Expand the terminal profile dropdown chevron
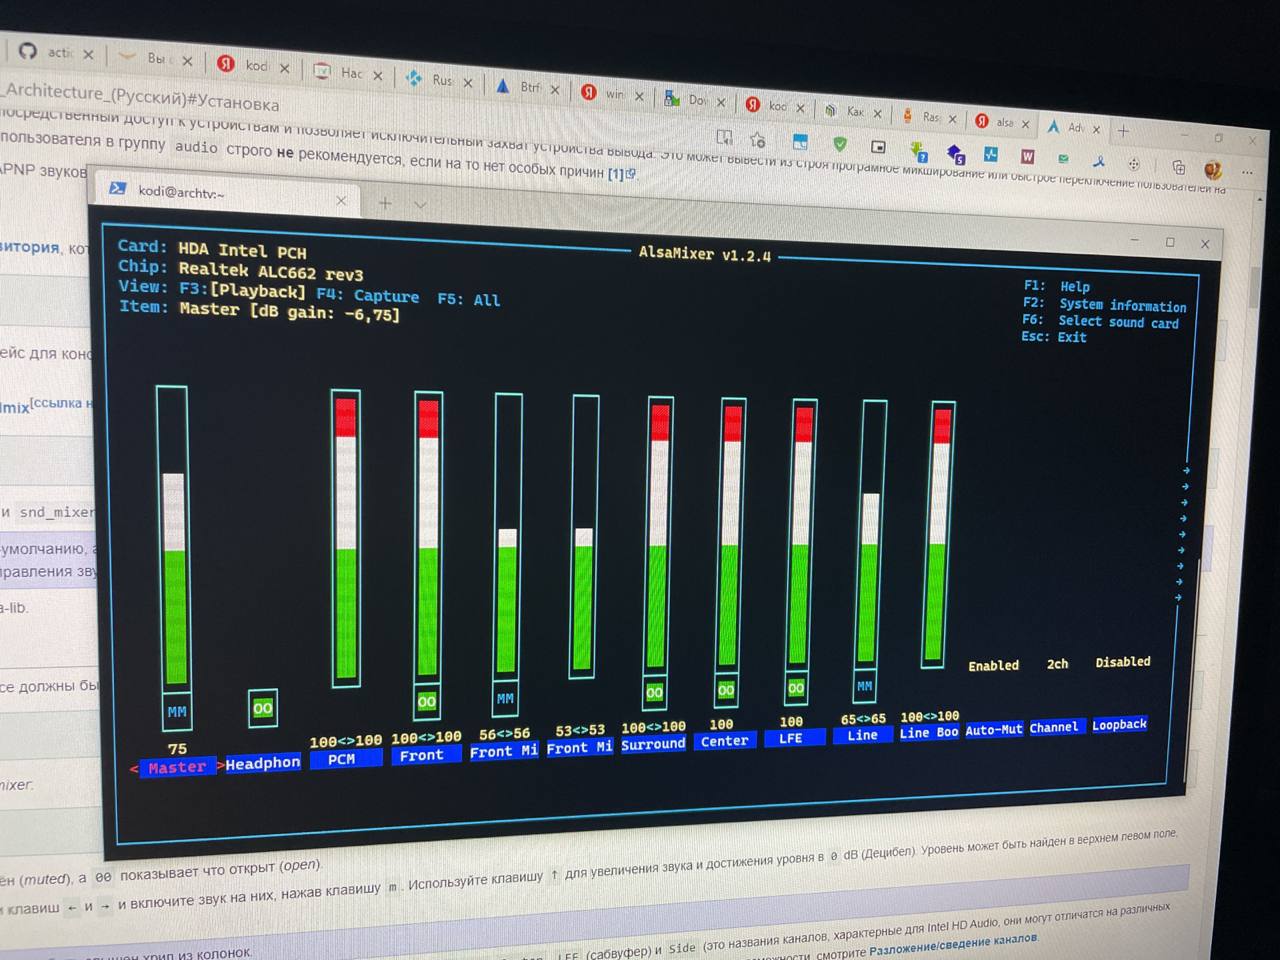This screenshot has height=960, width=1280. click(421, 205)
